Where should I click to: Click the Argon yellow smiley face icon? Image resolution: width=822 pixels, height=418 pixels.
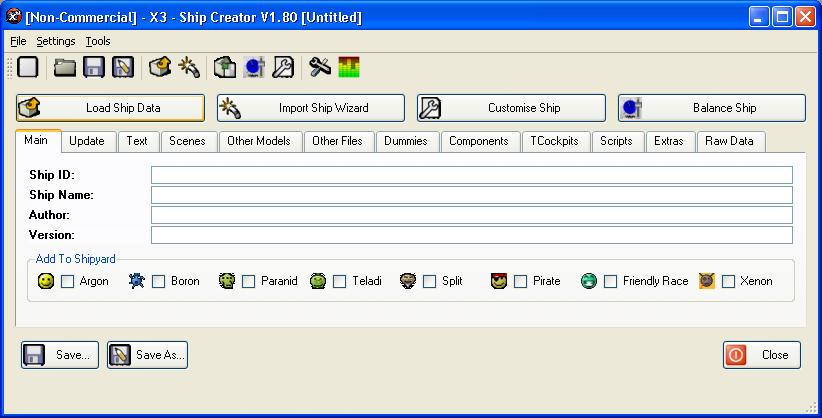pyautogui.click(x=46, y=281)
